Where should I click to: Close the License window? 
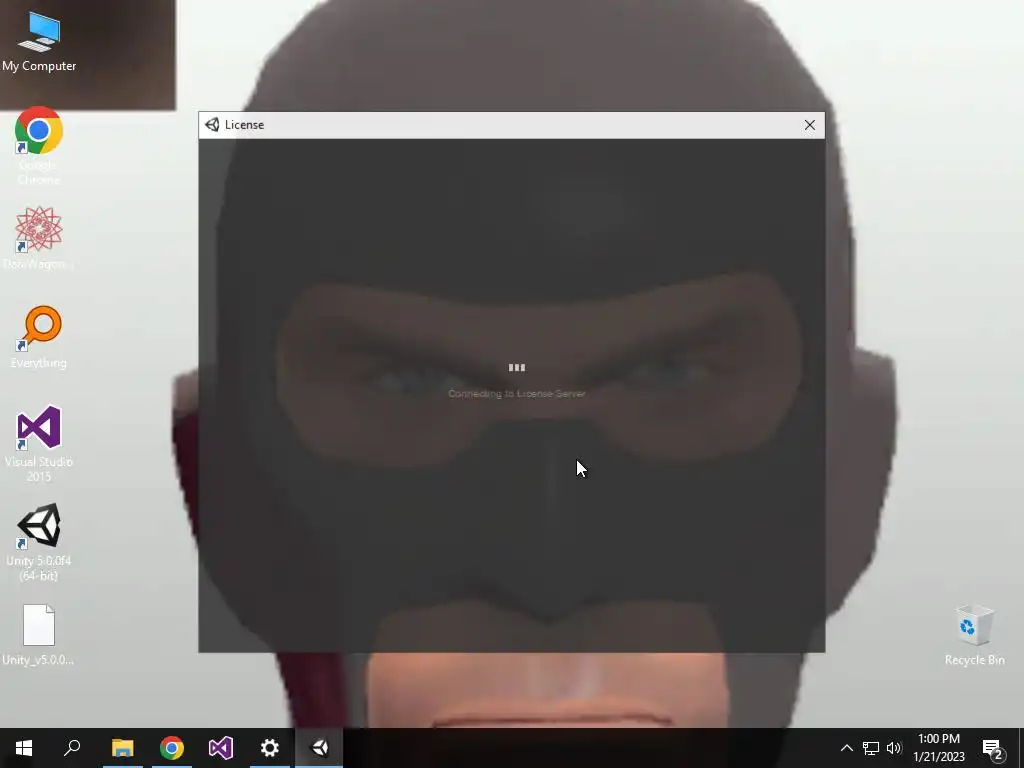[810, 125]
